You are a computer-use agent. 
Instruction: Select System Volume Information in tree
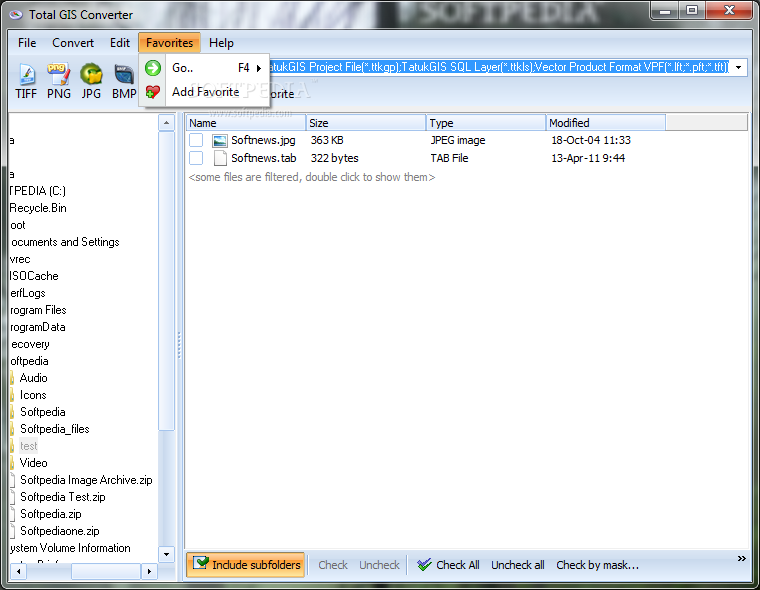coord(70,548)
